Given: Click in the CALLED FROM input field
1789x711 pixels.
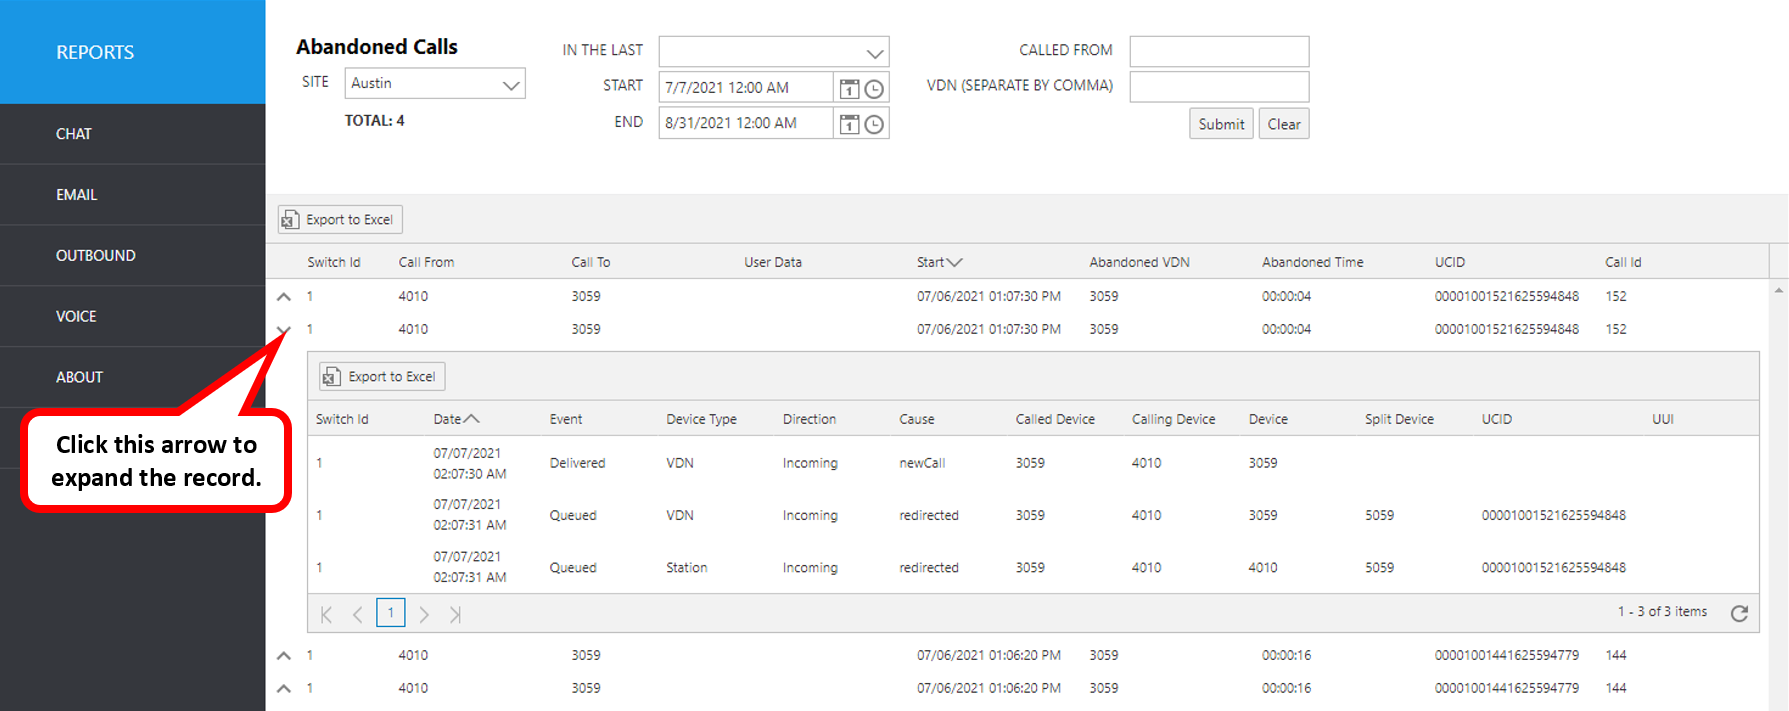Looking at the screenshot, I should click(1219, 51).
